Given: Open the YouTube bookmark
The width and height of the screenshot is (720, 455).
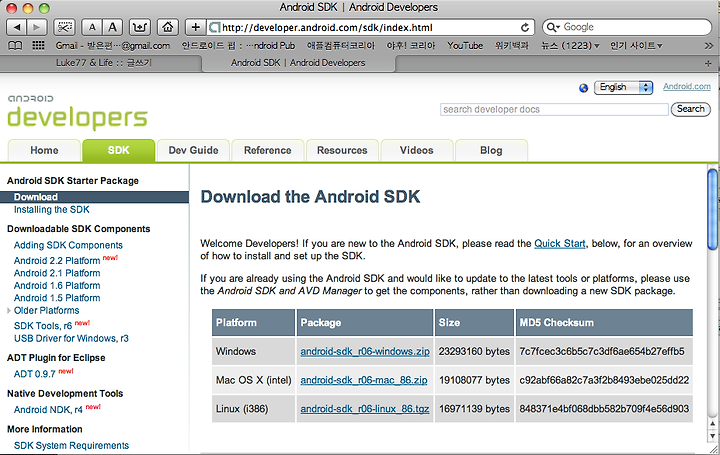Looking at the screenshot, I should (x=465, y=45).
